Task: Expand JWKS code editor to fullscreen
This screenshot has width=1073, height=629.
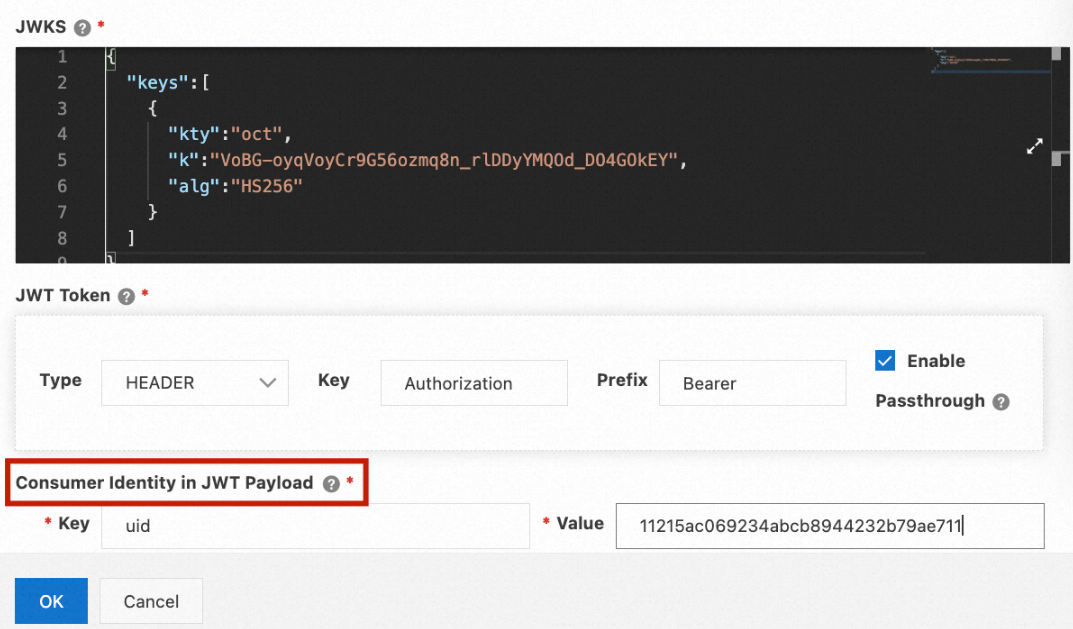Action: pos(1035,146)
